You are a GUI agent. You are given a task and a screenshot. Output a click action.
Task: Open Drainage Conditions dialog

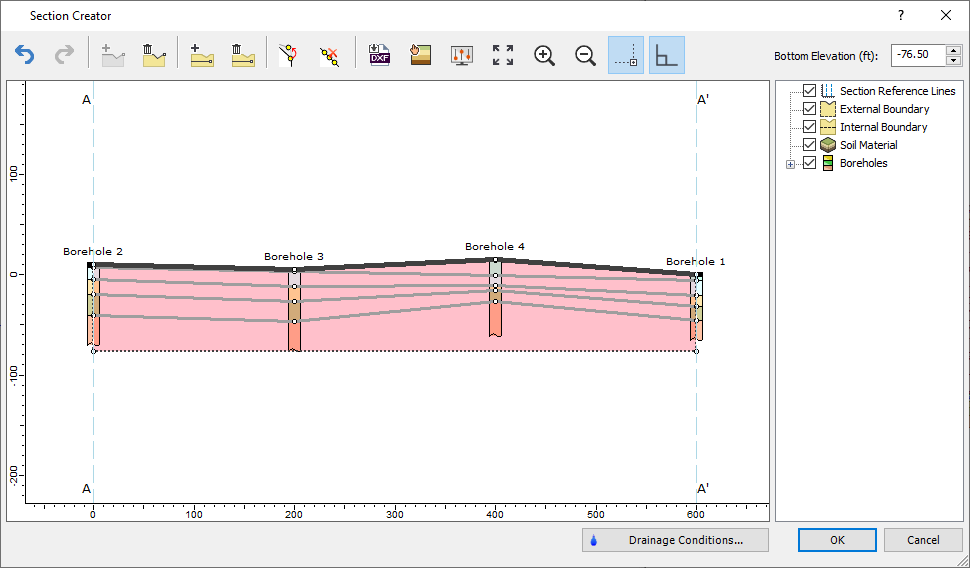click(676, 540)
